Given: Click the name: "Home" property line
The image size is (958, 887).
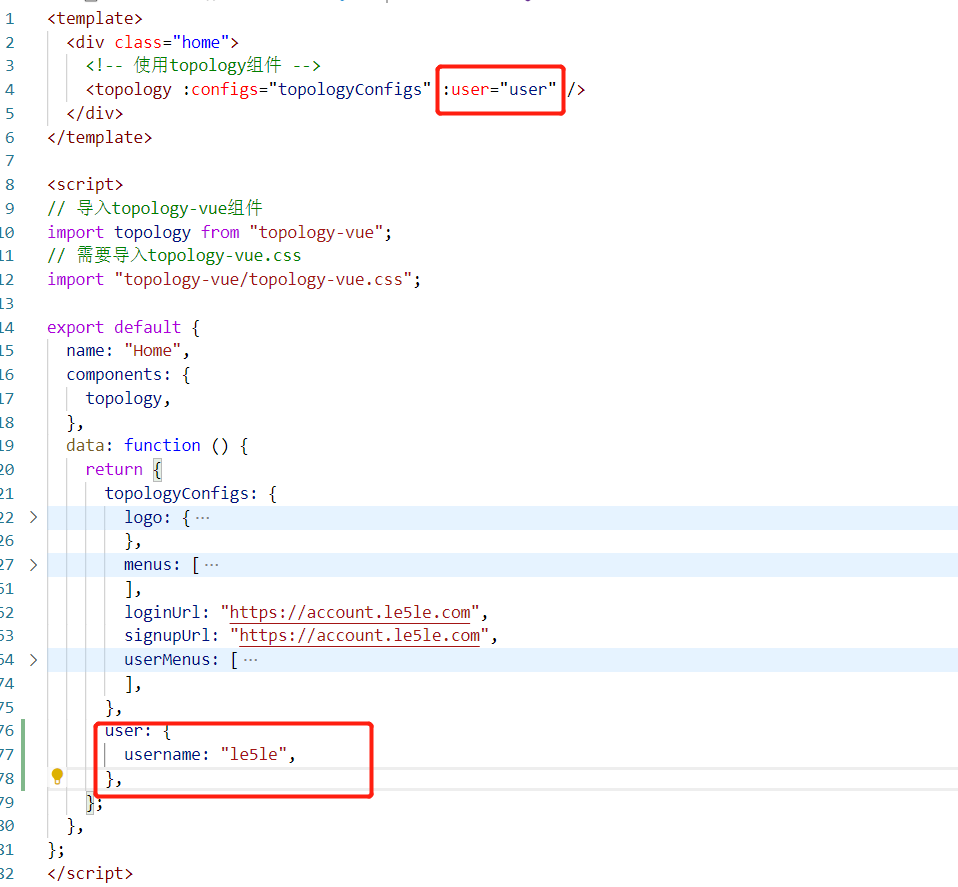Looking at the screenshot, I should [x=128, y=351].
